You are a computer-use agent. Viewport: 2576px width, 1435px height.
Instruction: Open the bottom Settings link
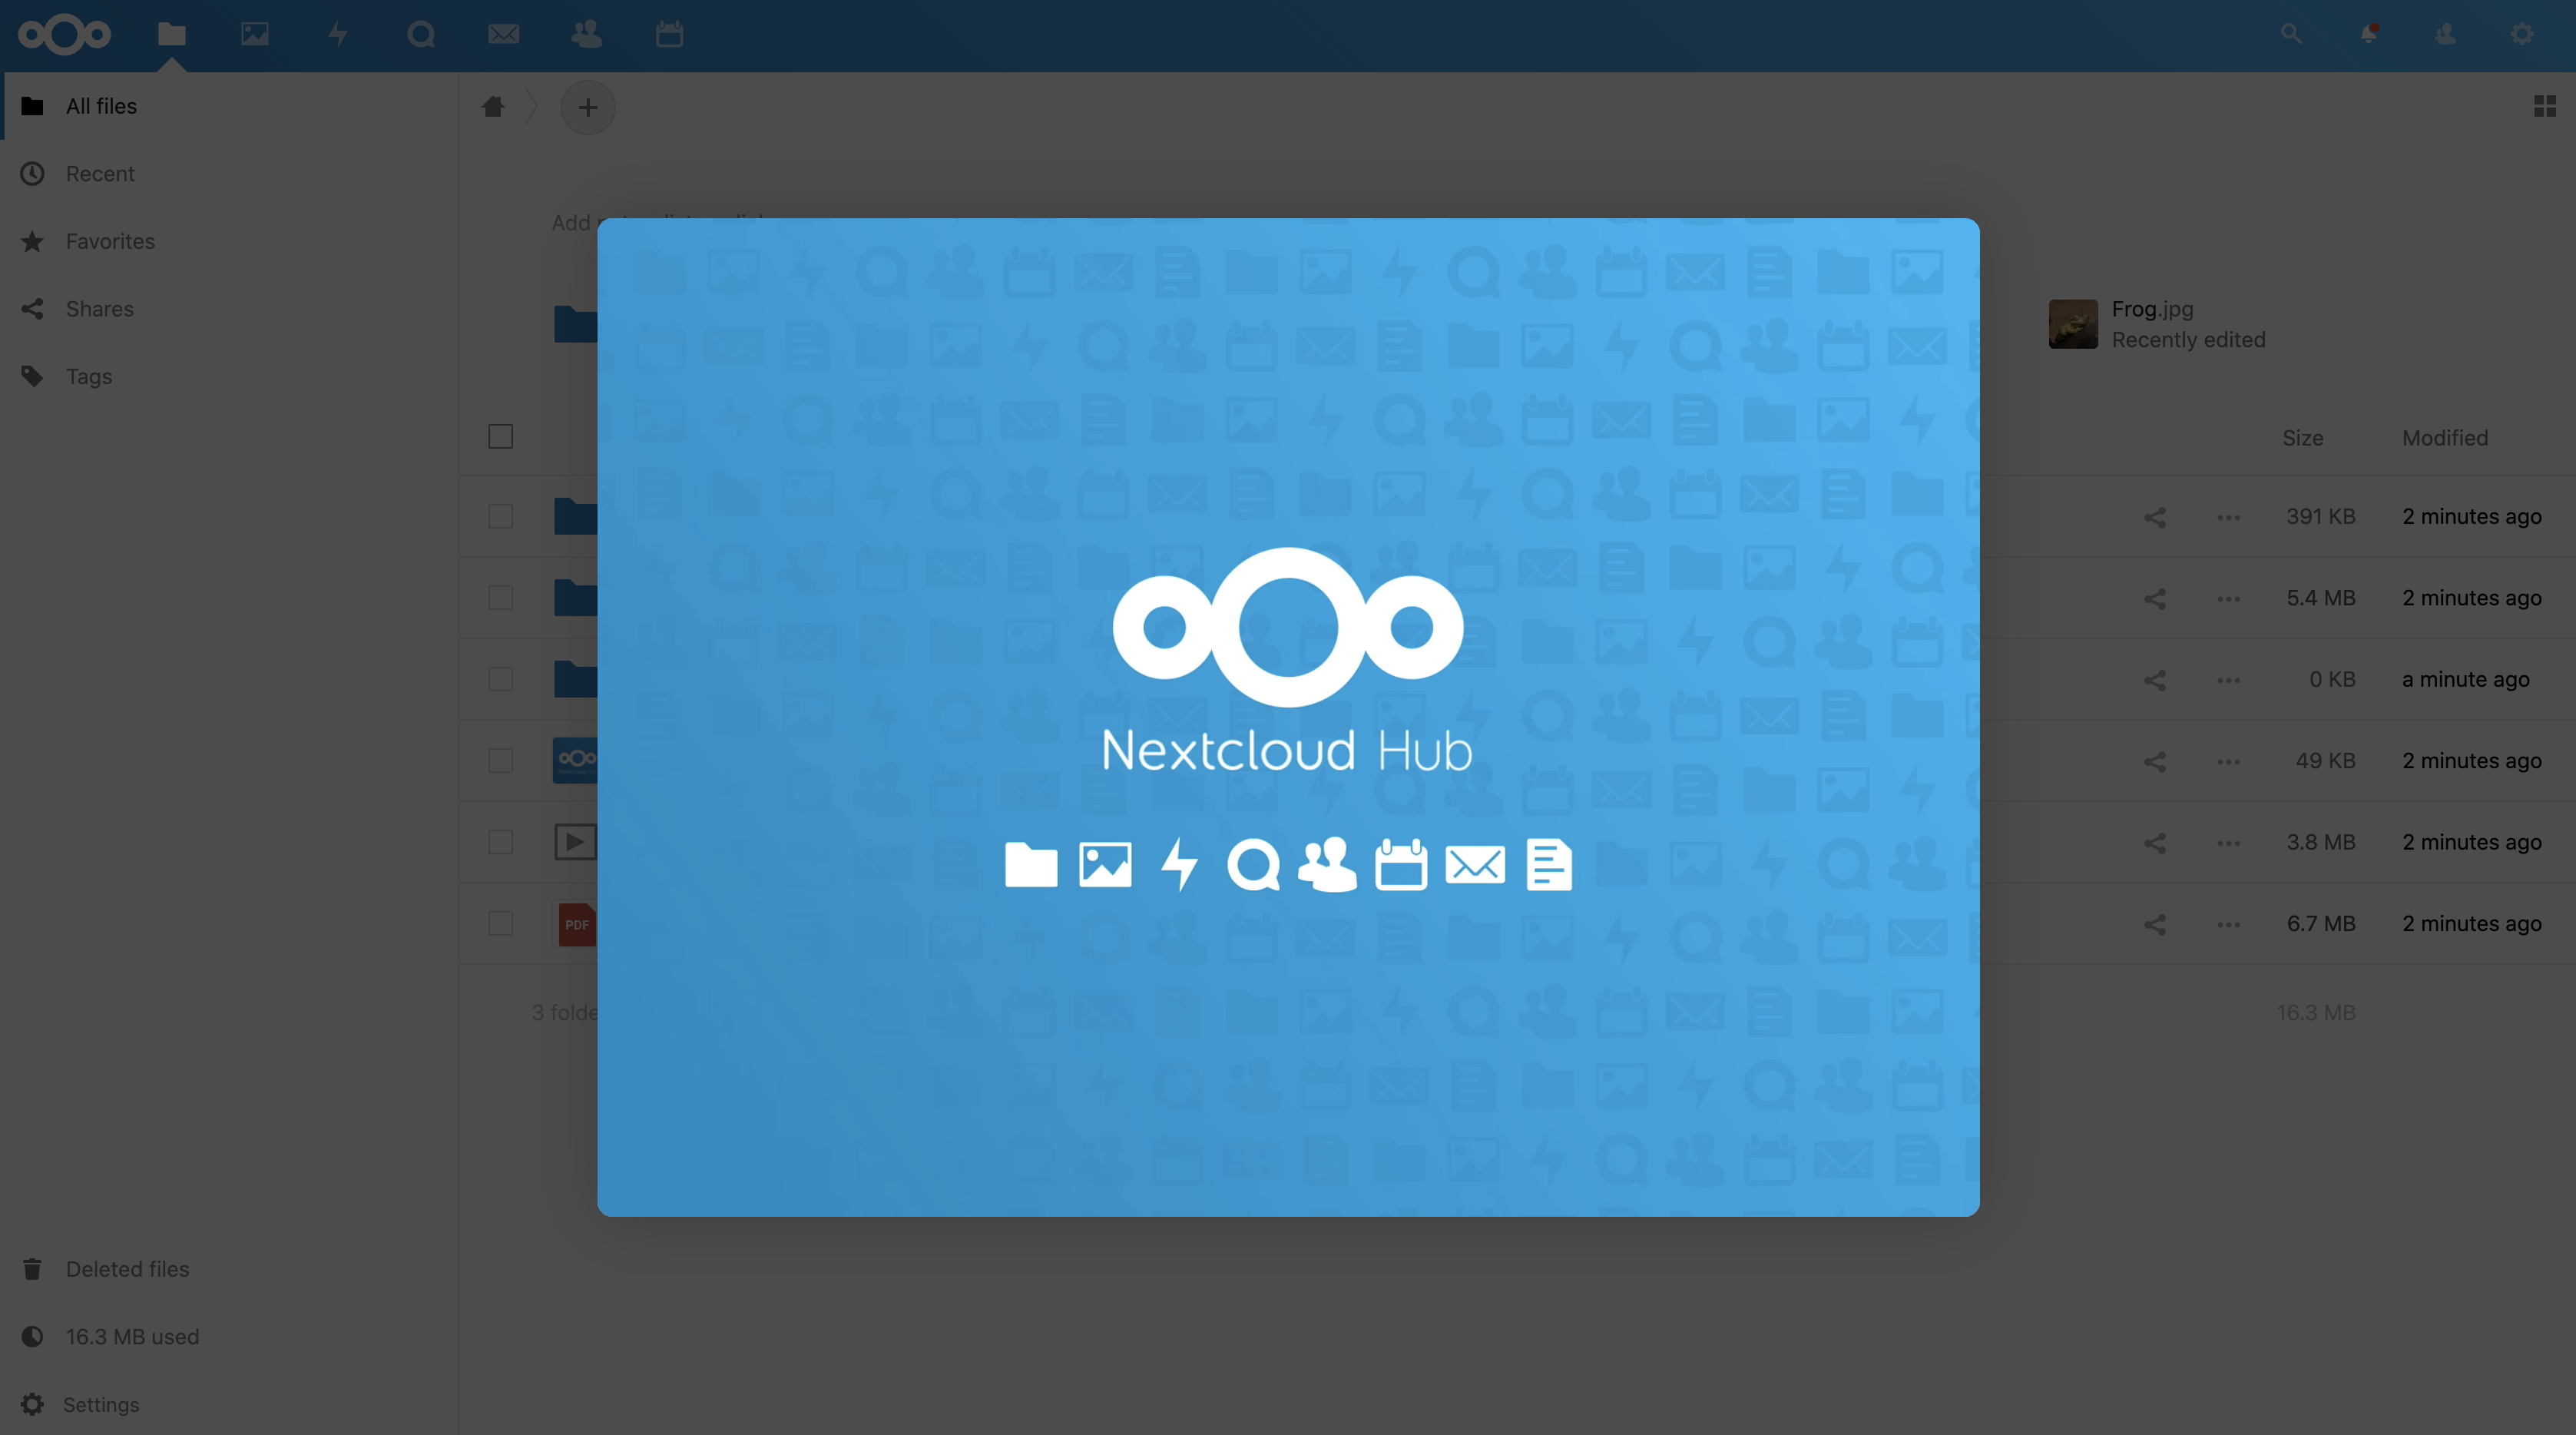point(101,1404)
